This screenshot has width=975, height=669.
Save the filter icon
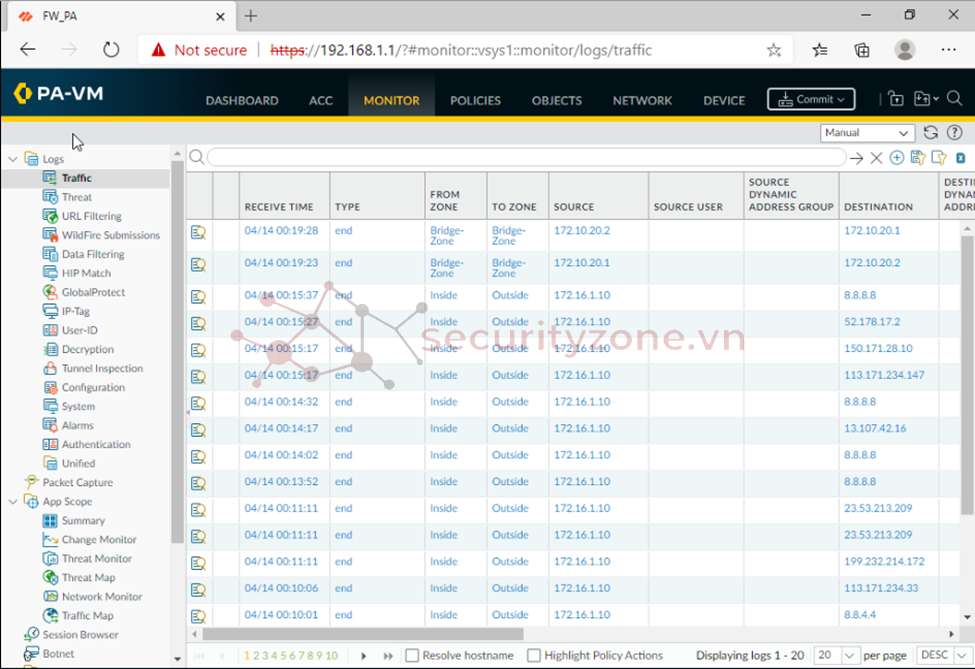tap(918, 157)
